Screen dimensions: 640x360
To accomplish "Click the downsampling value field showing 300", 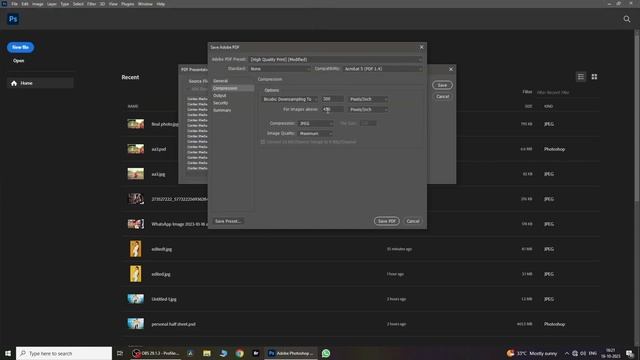I will (x=332, y=99).
